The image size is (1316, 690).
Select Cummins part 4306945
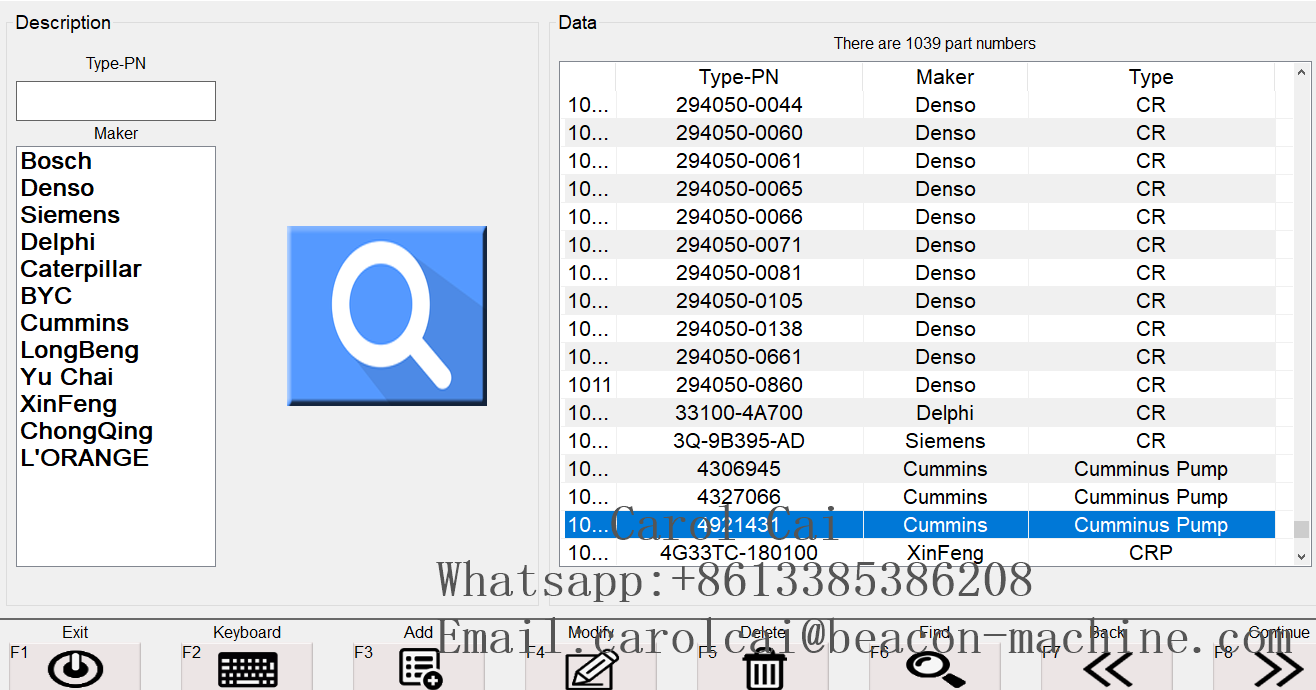click(x=919, y=469)
